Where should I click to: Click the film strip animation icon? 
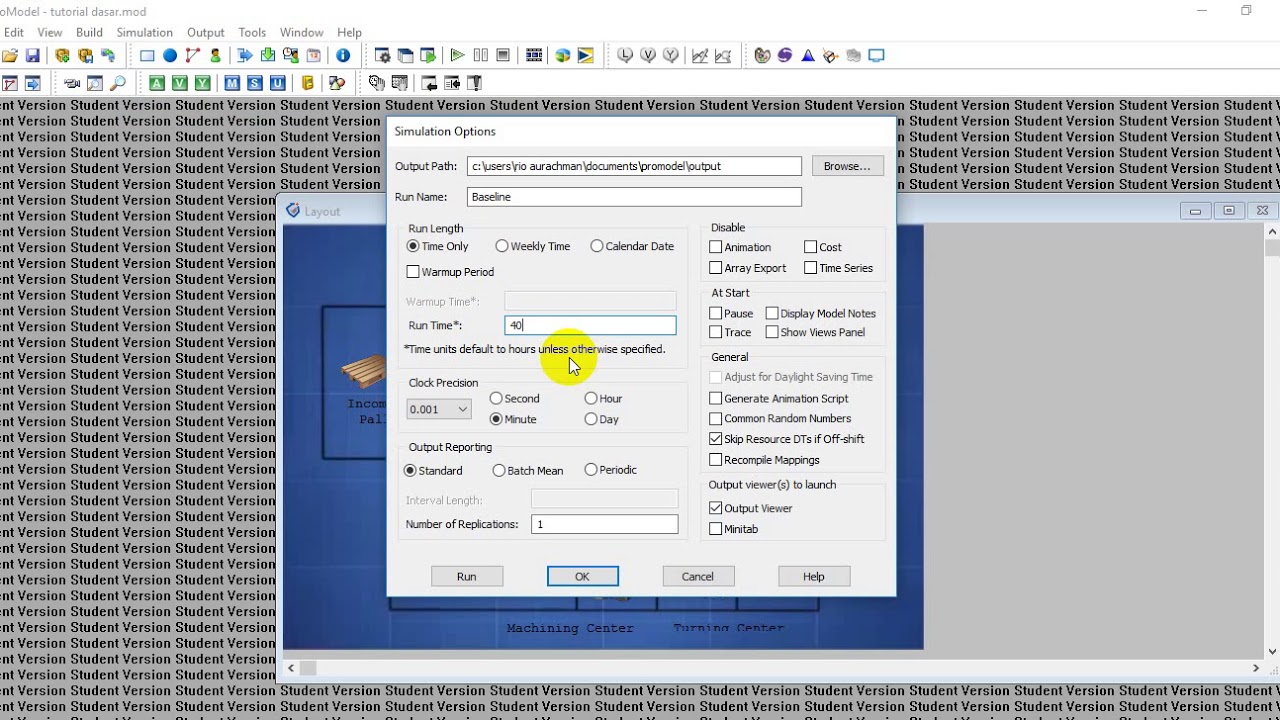point(534,56)
